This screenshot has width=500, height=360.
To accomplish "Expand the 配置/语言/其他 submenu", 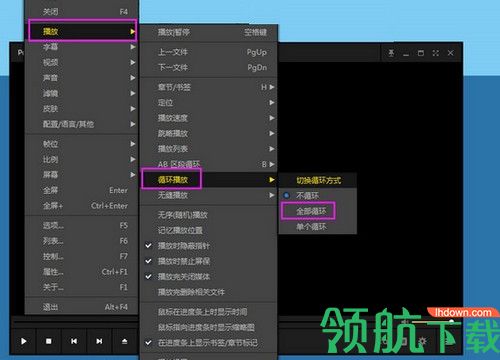I will point(82,124).
